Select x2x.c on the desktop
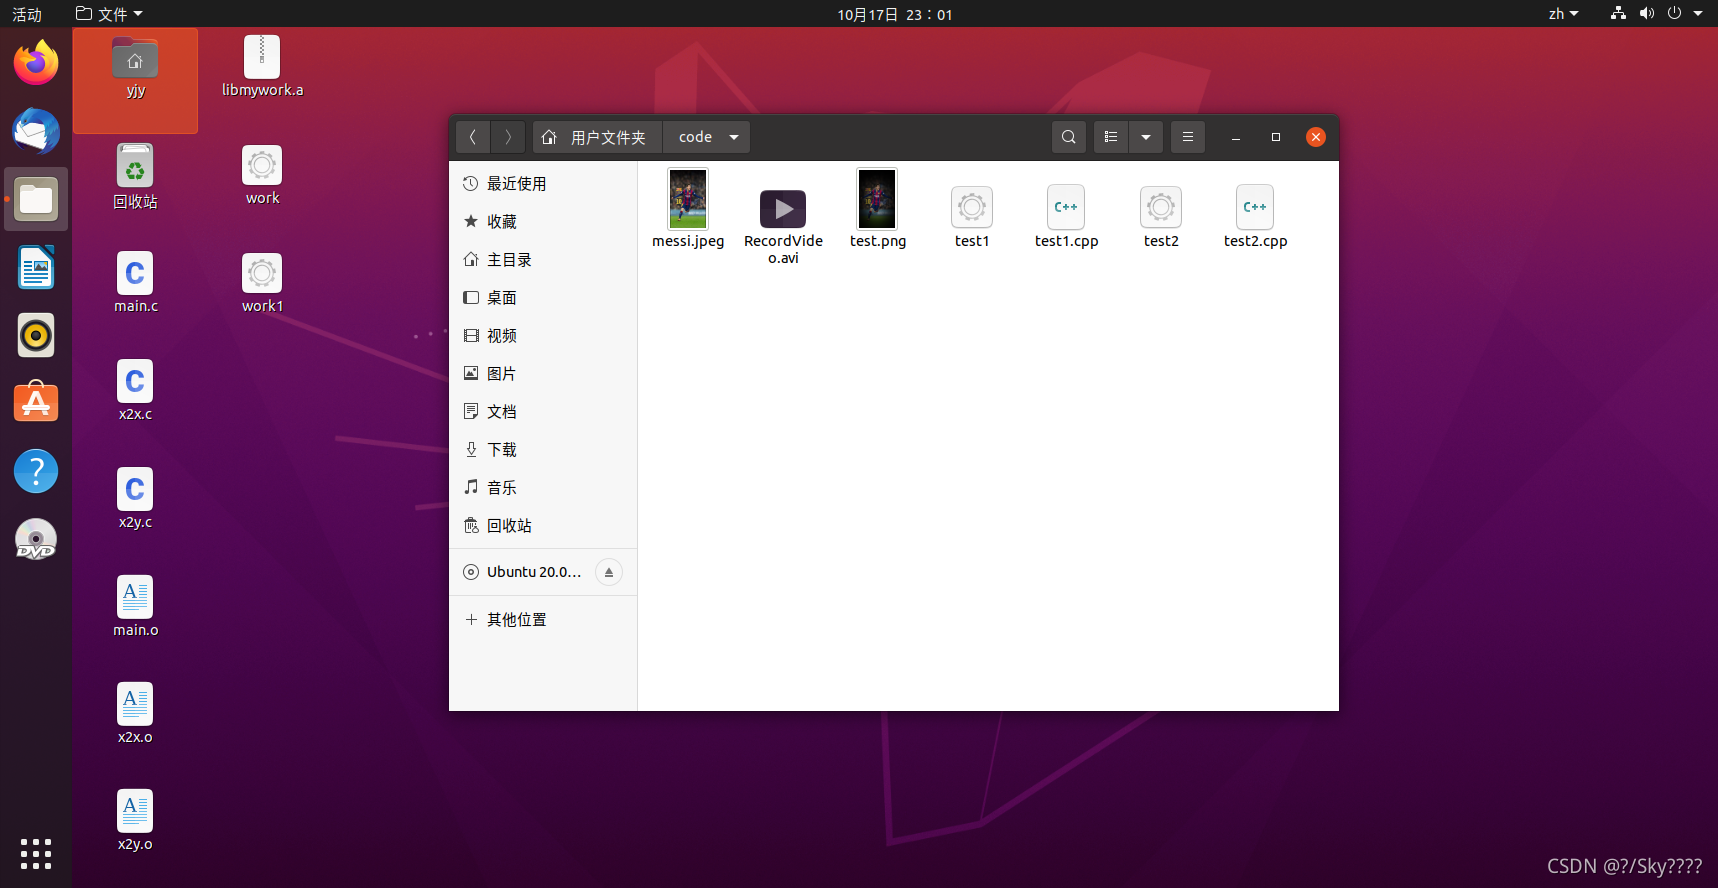 pyautogui.click(x=135, y=391)
